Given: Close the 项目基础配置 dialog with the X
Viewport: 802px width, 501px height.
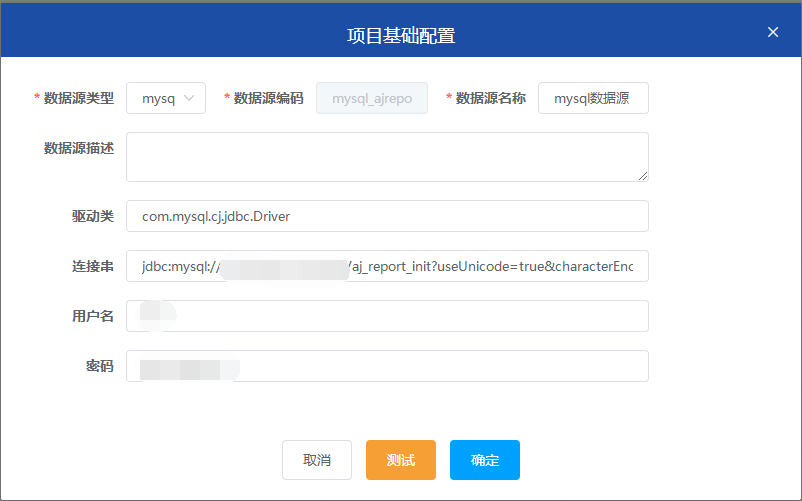Looking at the screenshot, I should pyautogui.click(x=773, y=32).
